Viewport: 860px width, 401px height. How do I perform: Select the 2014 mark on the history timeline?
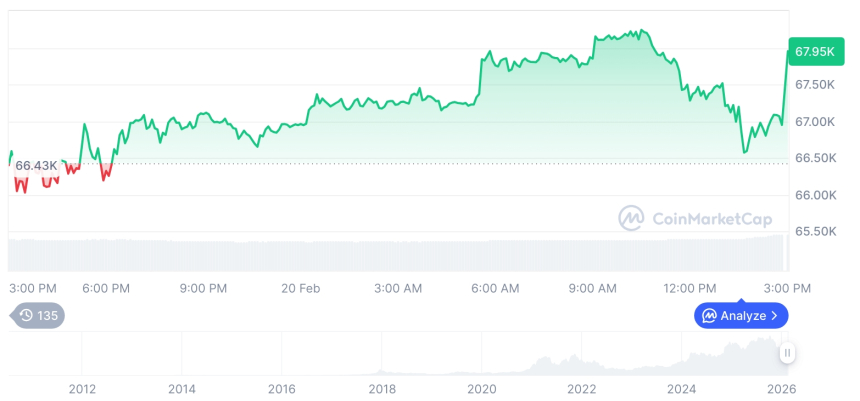[x=181, y=389]
